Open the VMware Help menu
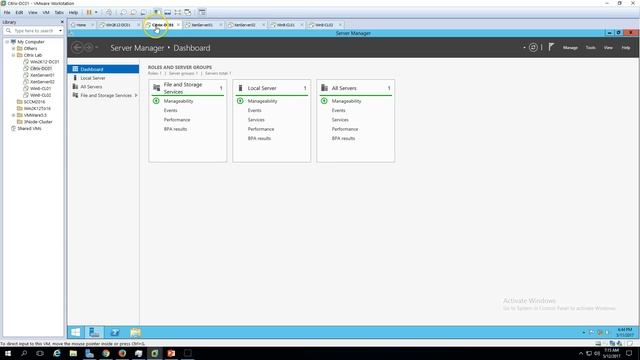Image resolution: width=640 pixels, height=360 pixels. point(73,12)
